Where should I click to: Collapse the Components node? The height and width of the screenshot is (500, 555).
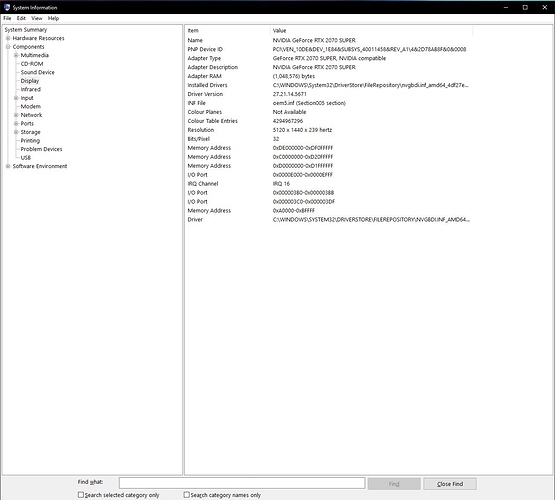point(8,47)
